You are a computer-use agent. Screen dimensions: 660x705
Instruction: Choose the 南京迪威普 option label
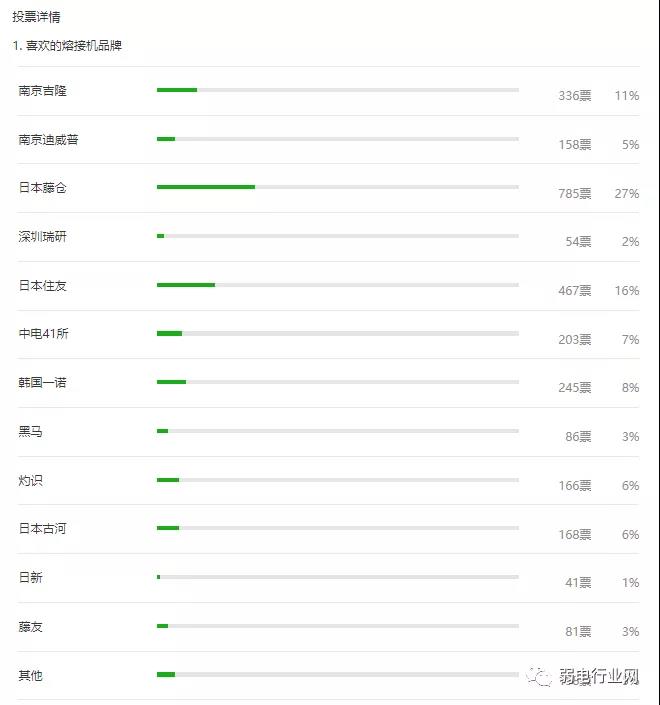point(48,140)
